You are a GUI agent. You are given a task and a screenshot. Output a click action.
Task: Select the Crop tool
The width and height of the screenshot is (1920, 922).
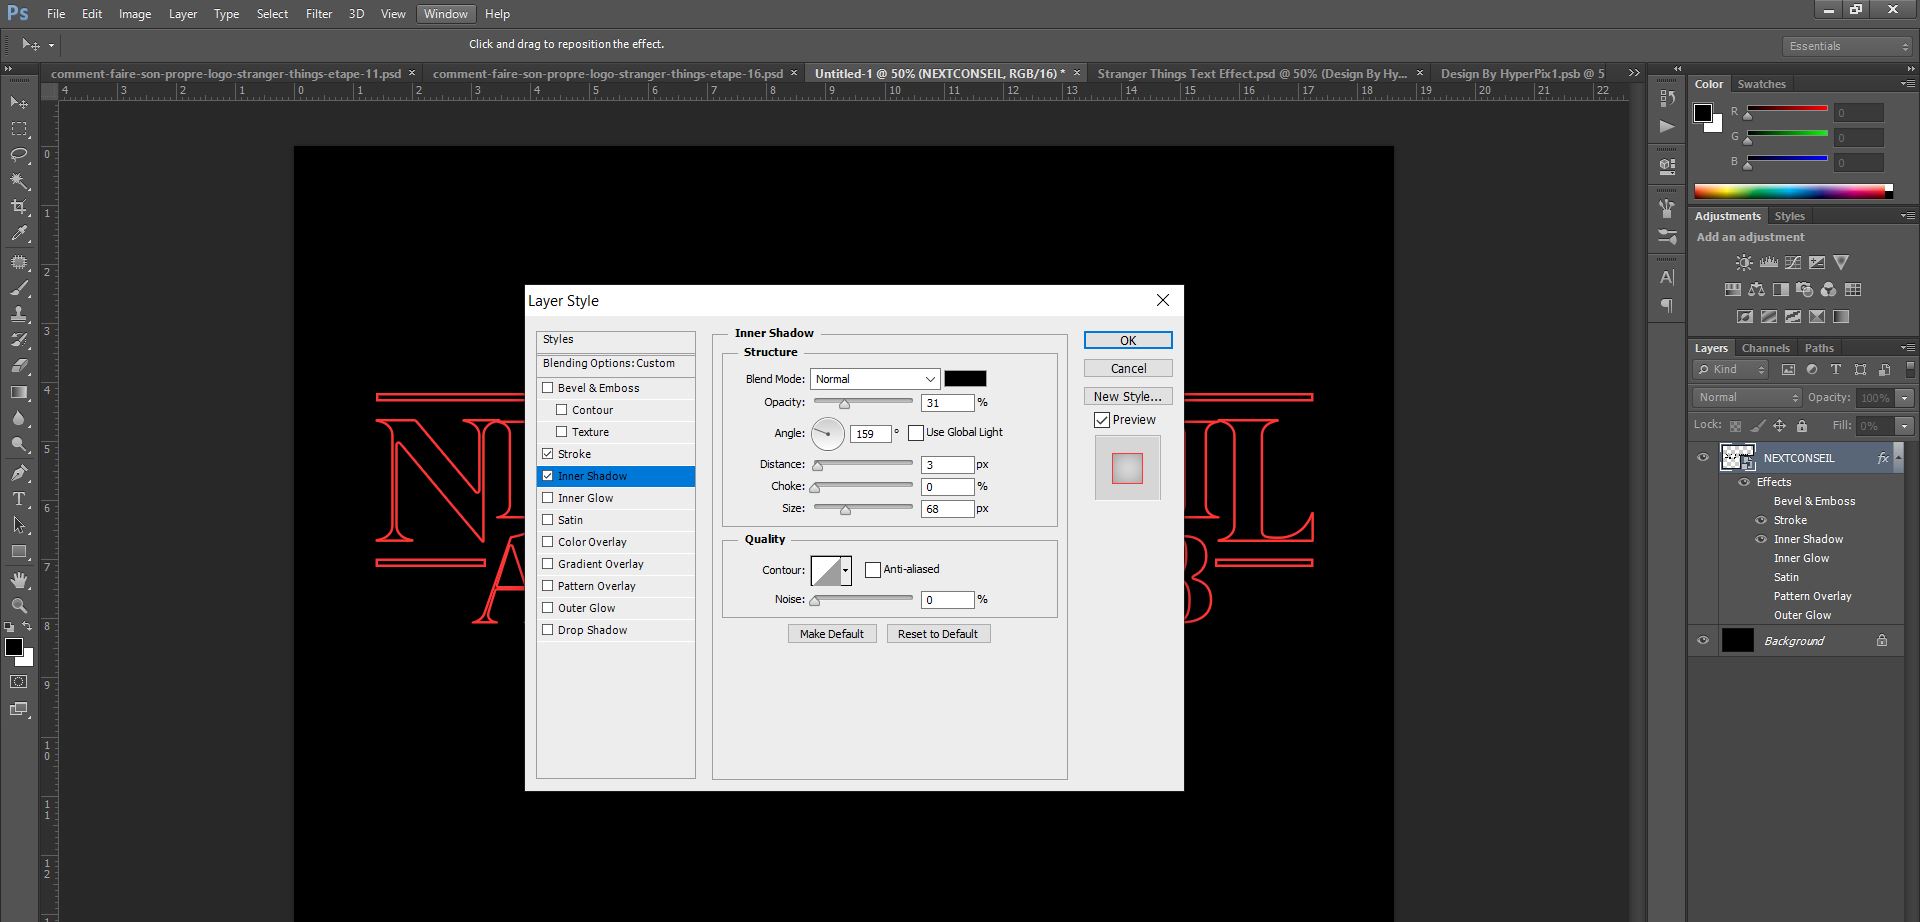pyautogui.click(x=19, y=207)
